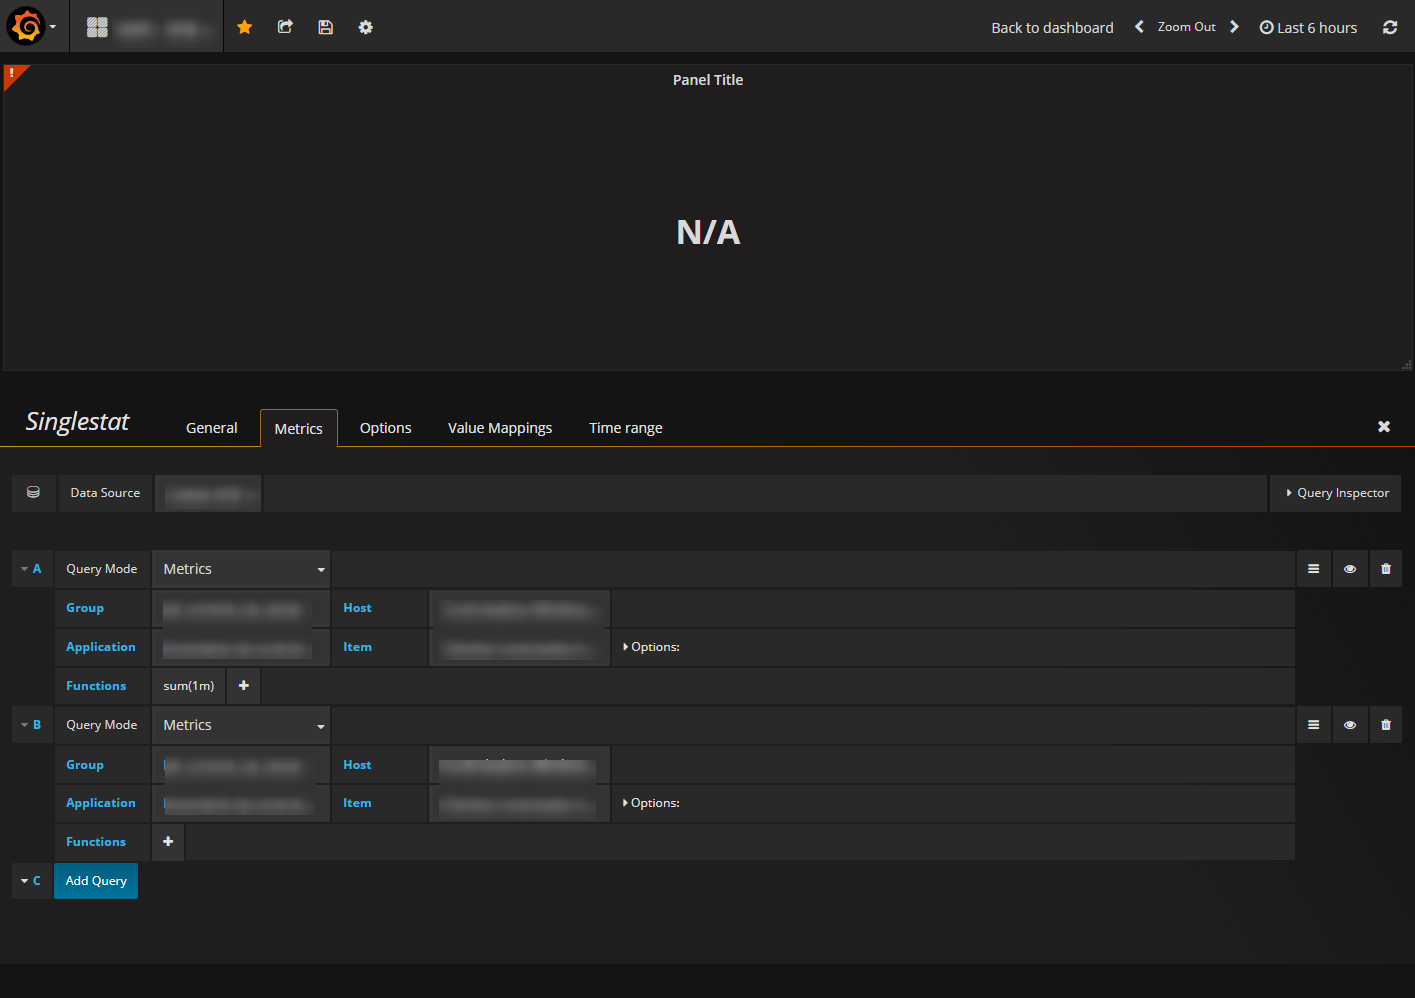The height and width of the screenshot is (998, 1415).
Task: Click the Zoom Out button
Action: (1187, 27)
